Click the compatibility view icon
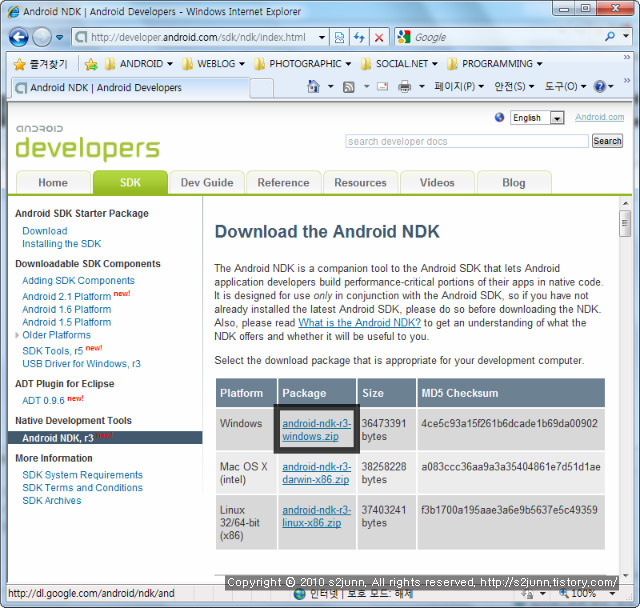The width and height of the screenshot is (640, 608). [x=339, y=37]
